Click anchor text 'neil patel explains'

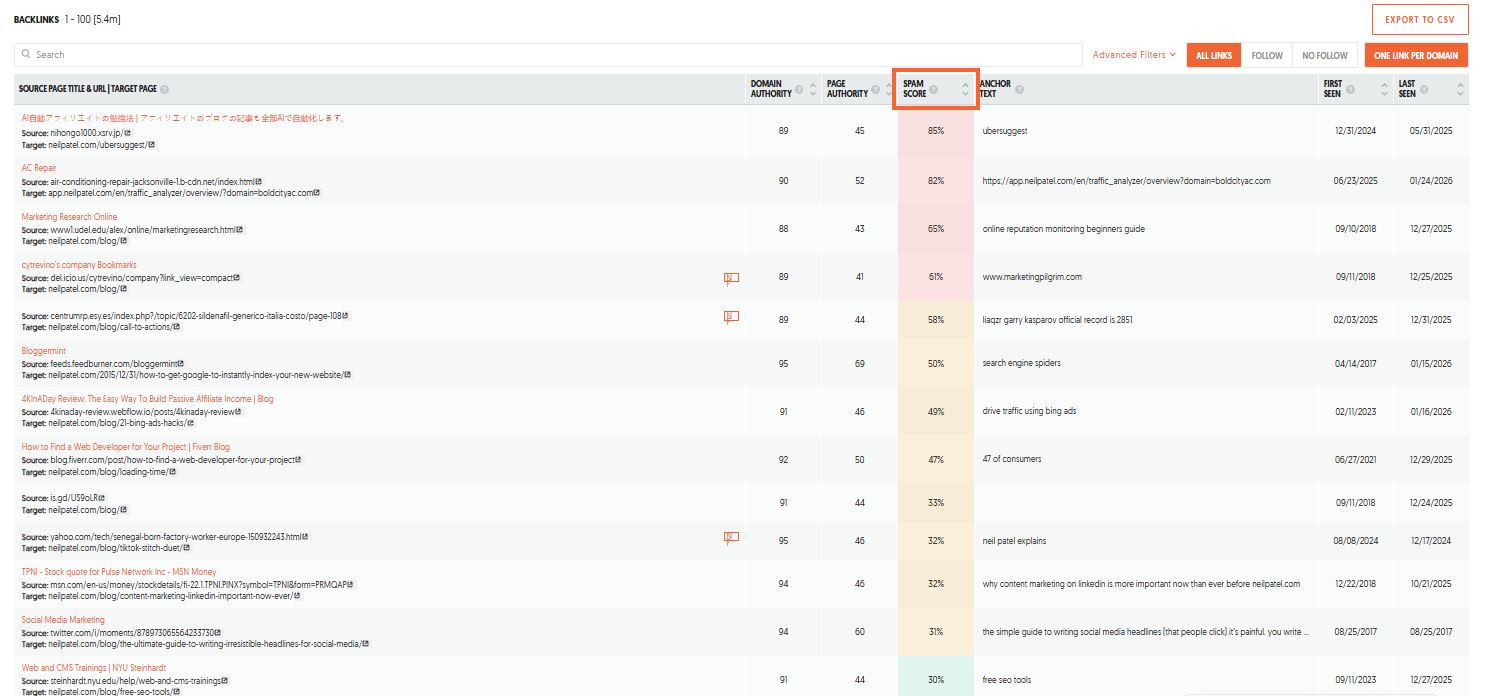point(1014,541)
